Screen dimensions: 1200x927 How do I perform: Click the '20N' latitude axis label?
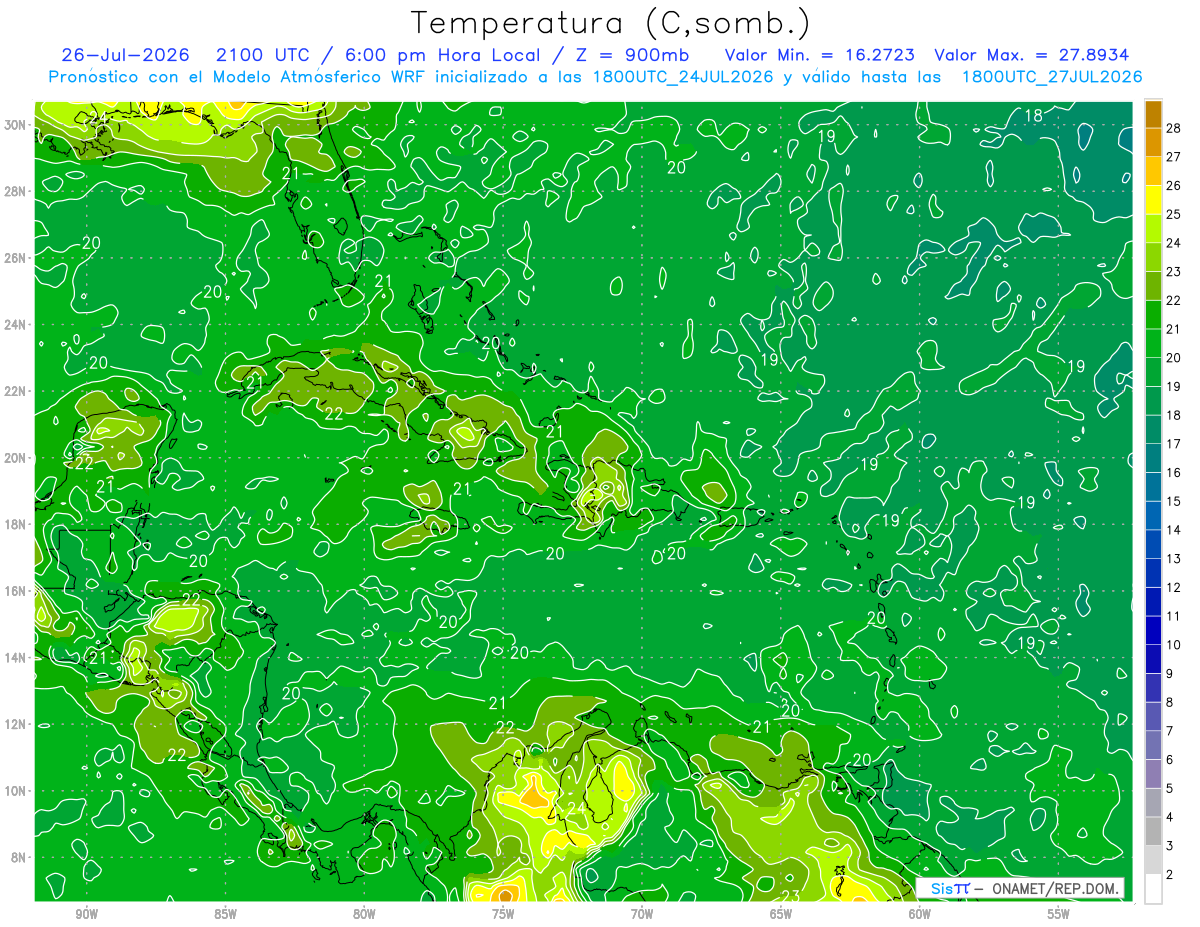pos(16,458)
